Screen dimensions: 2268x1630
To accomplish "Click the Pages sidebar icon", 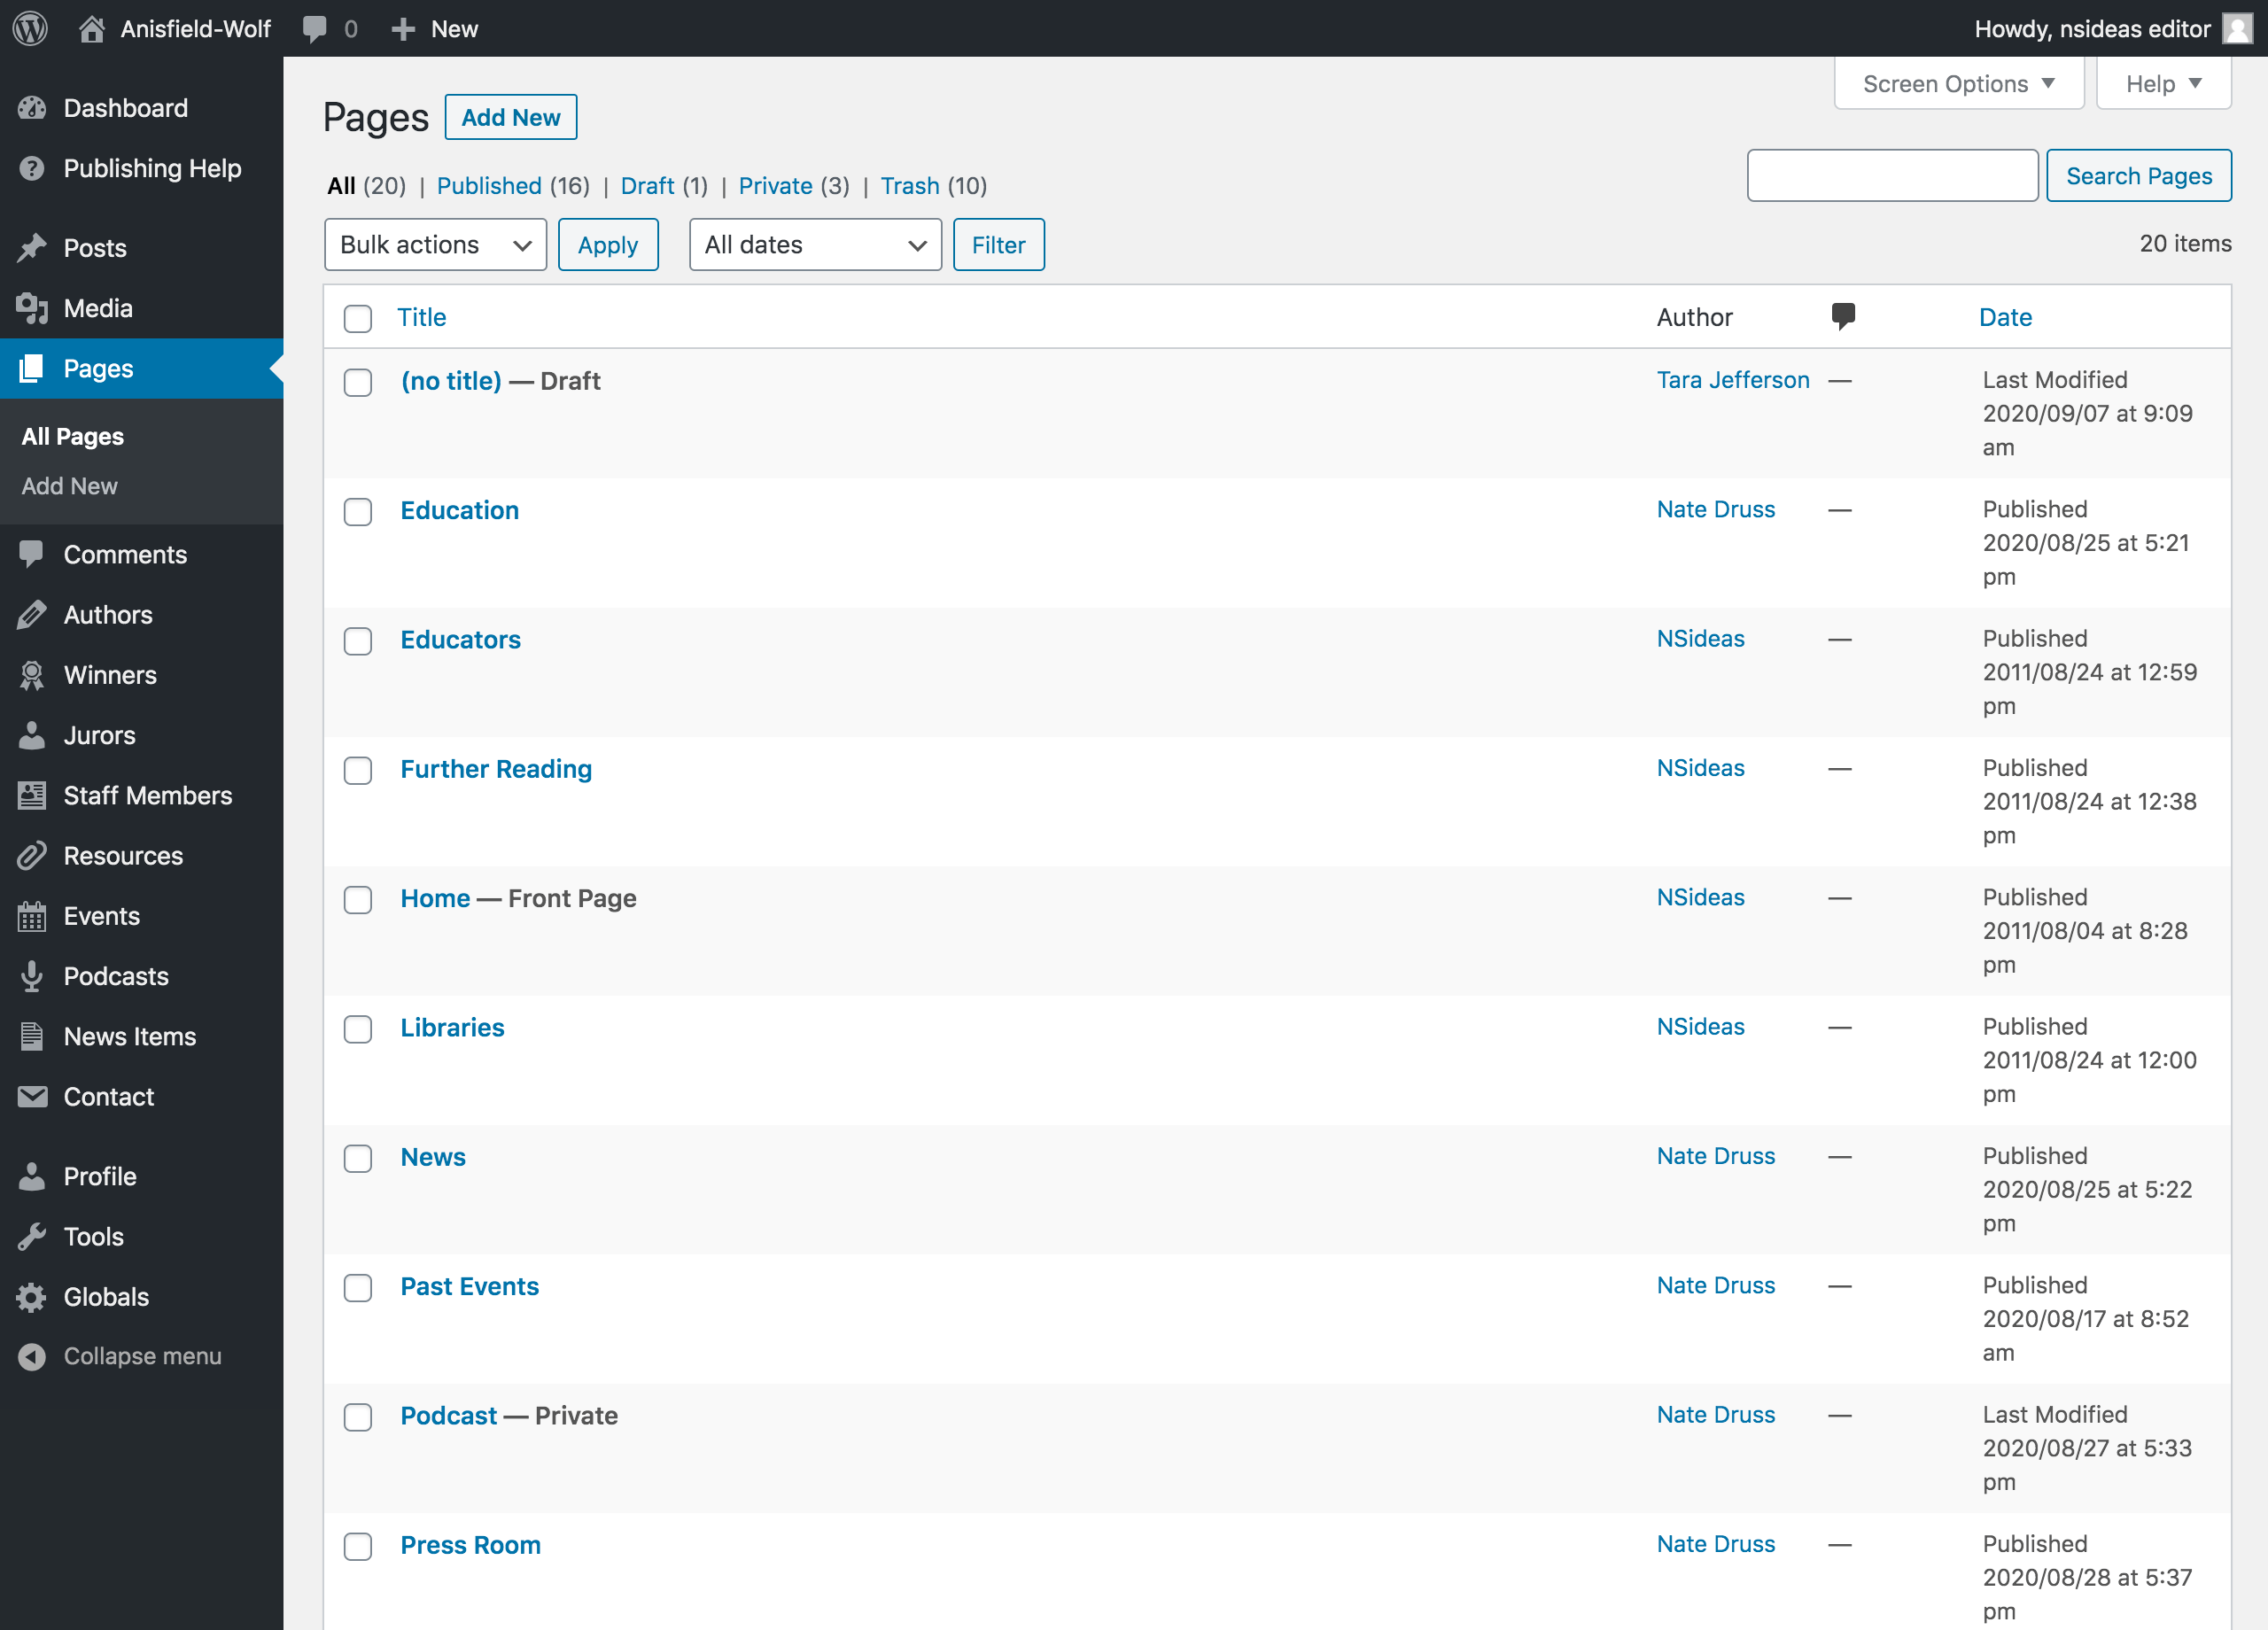I will coord(32,368).
